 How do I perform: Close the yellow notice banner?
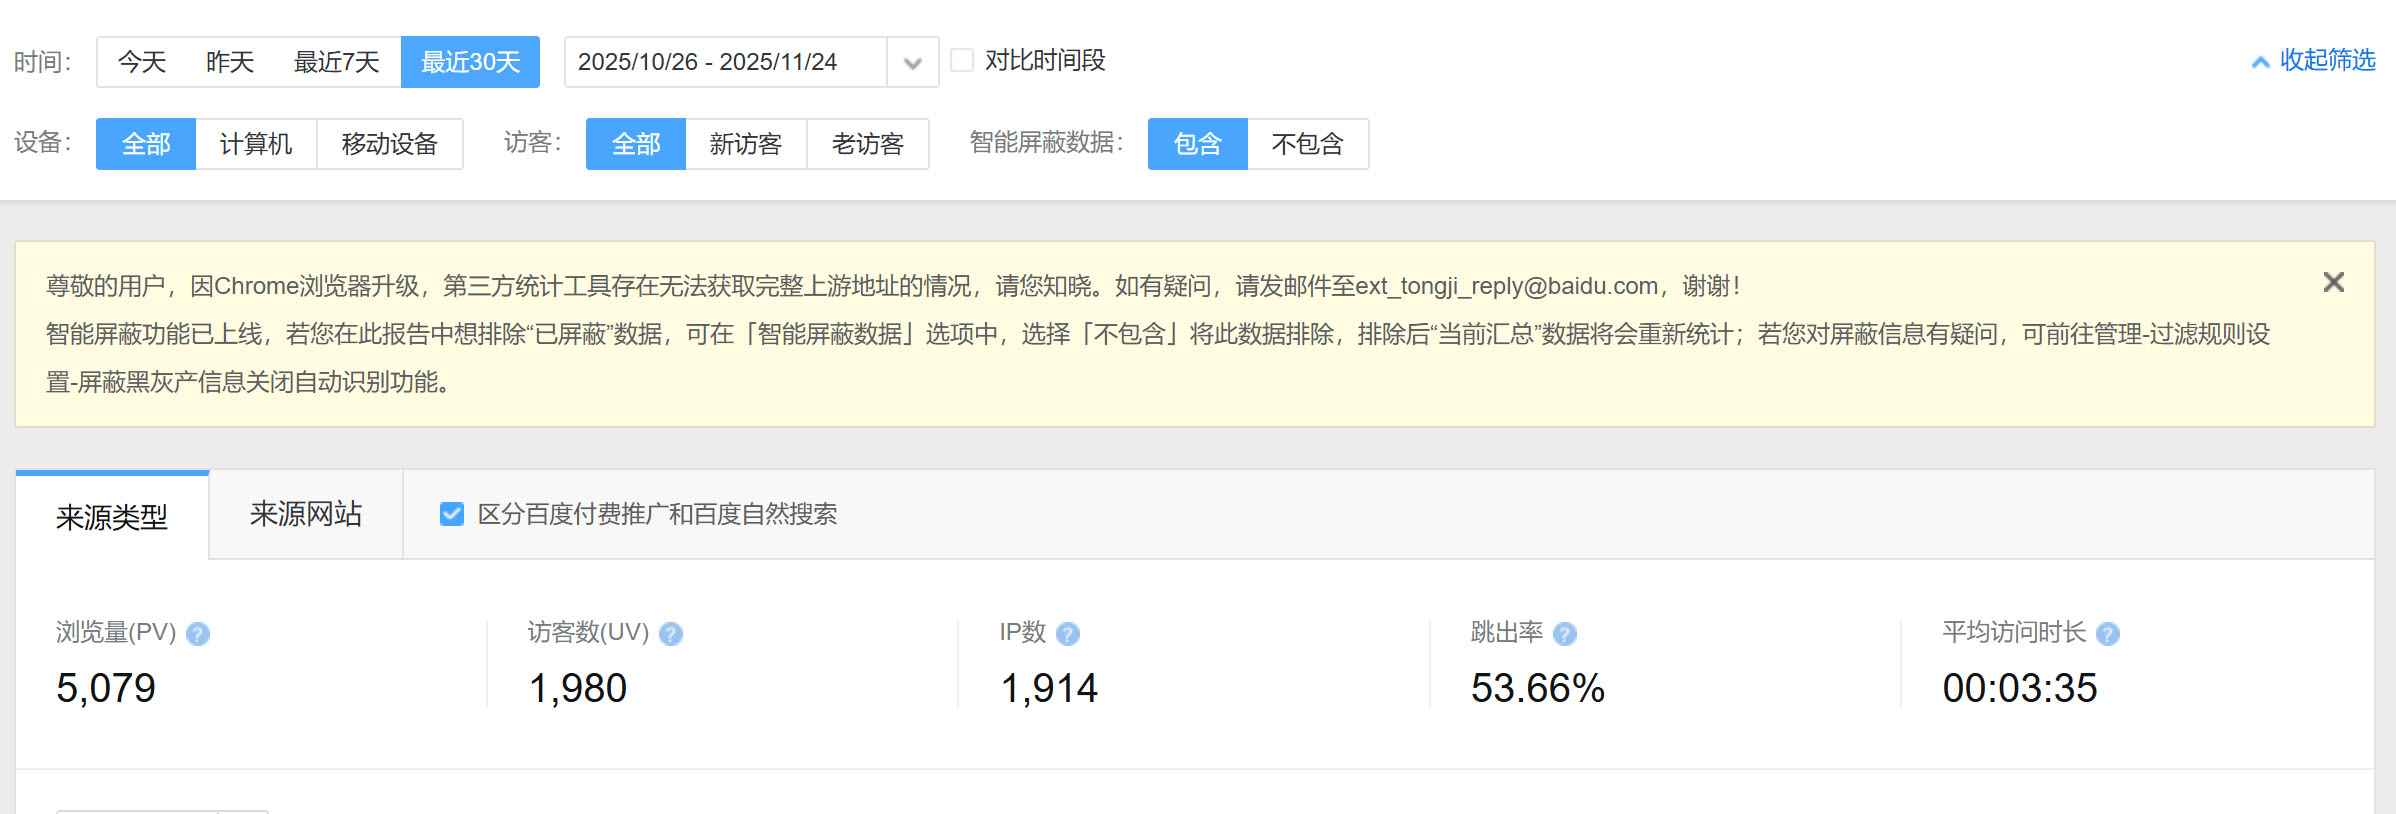(x=2333, y=283)
